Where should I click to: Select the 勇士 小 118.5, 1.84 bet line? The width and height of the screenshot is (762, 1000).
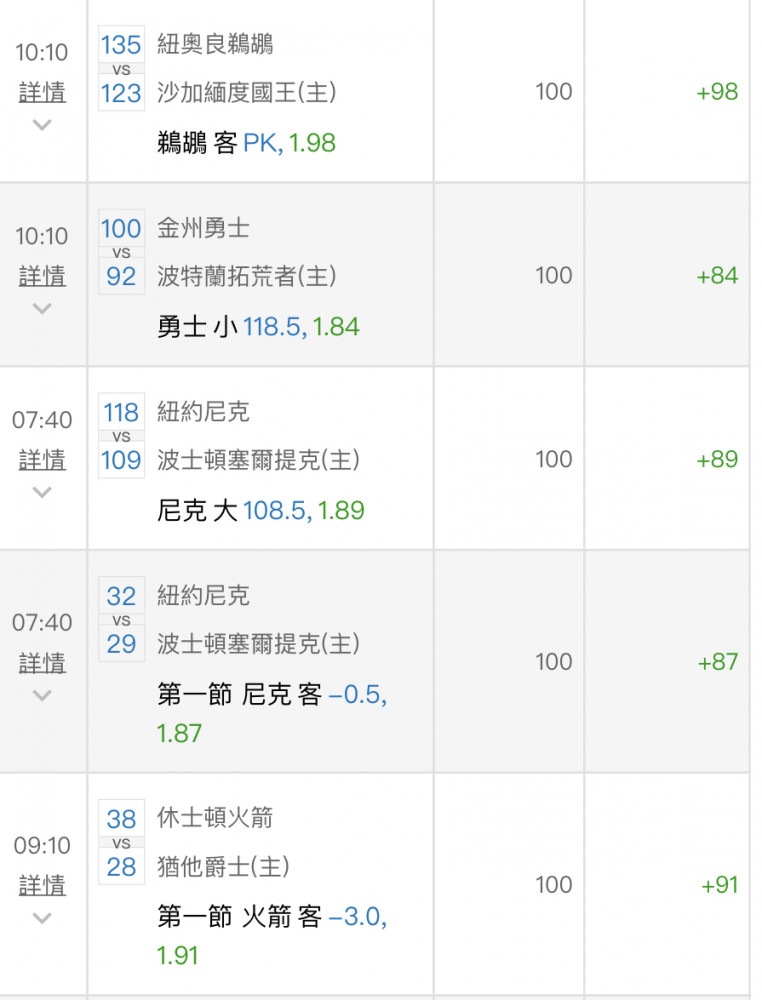click(258, 327)
